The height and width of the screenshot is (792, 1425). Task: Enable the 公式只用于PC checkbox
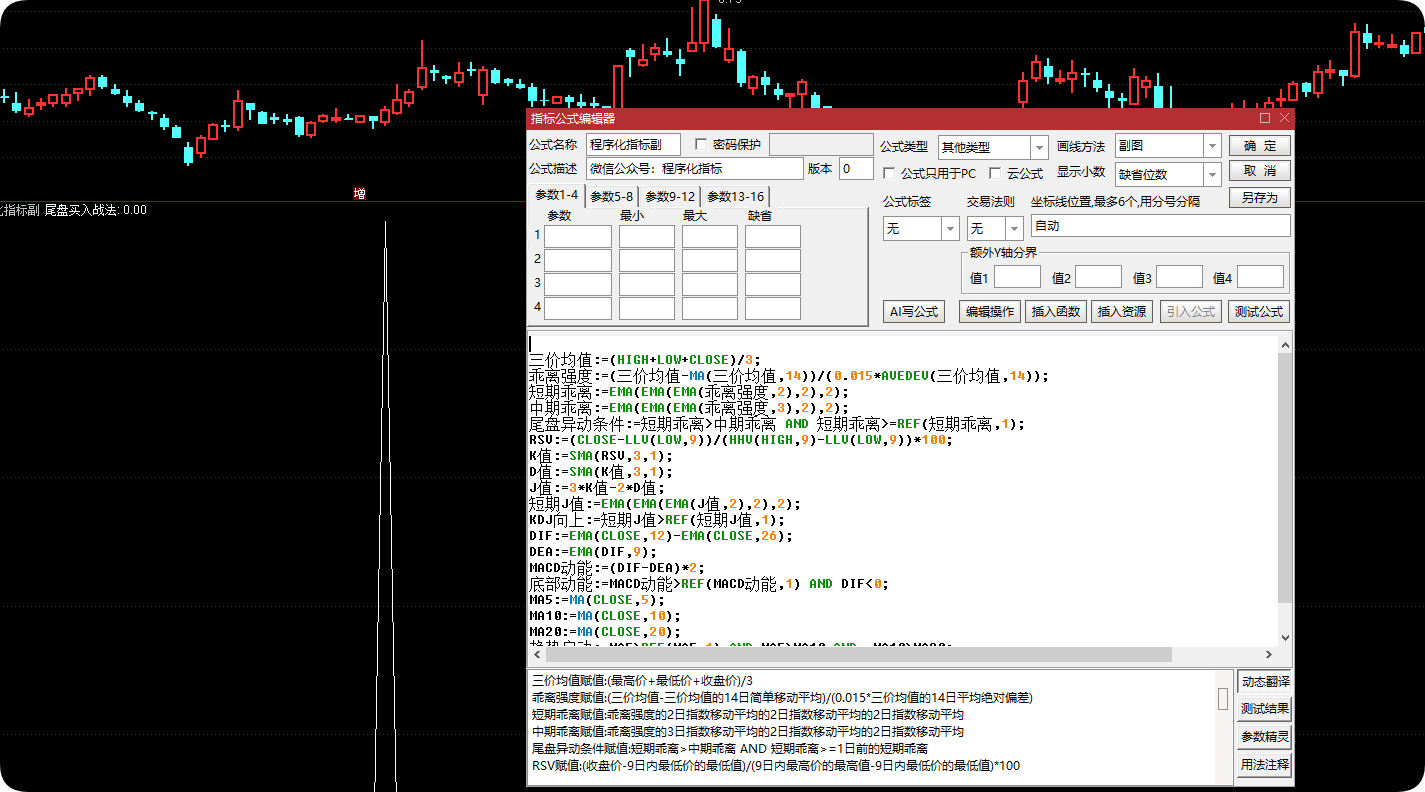[889, 174]
